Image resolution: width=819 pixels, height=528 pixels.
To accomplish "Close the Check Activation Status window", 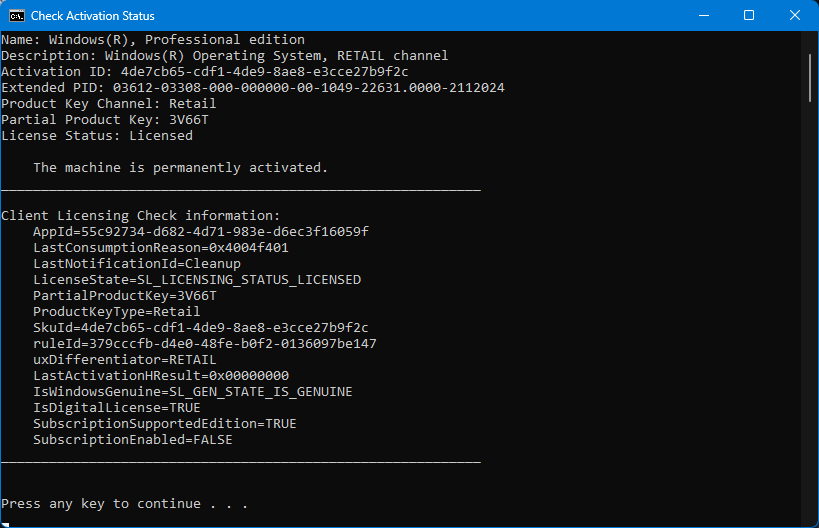I will (794, 16).
